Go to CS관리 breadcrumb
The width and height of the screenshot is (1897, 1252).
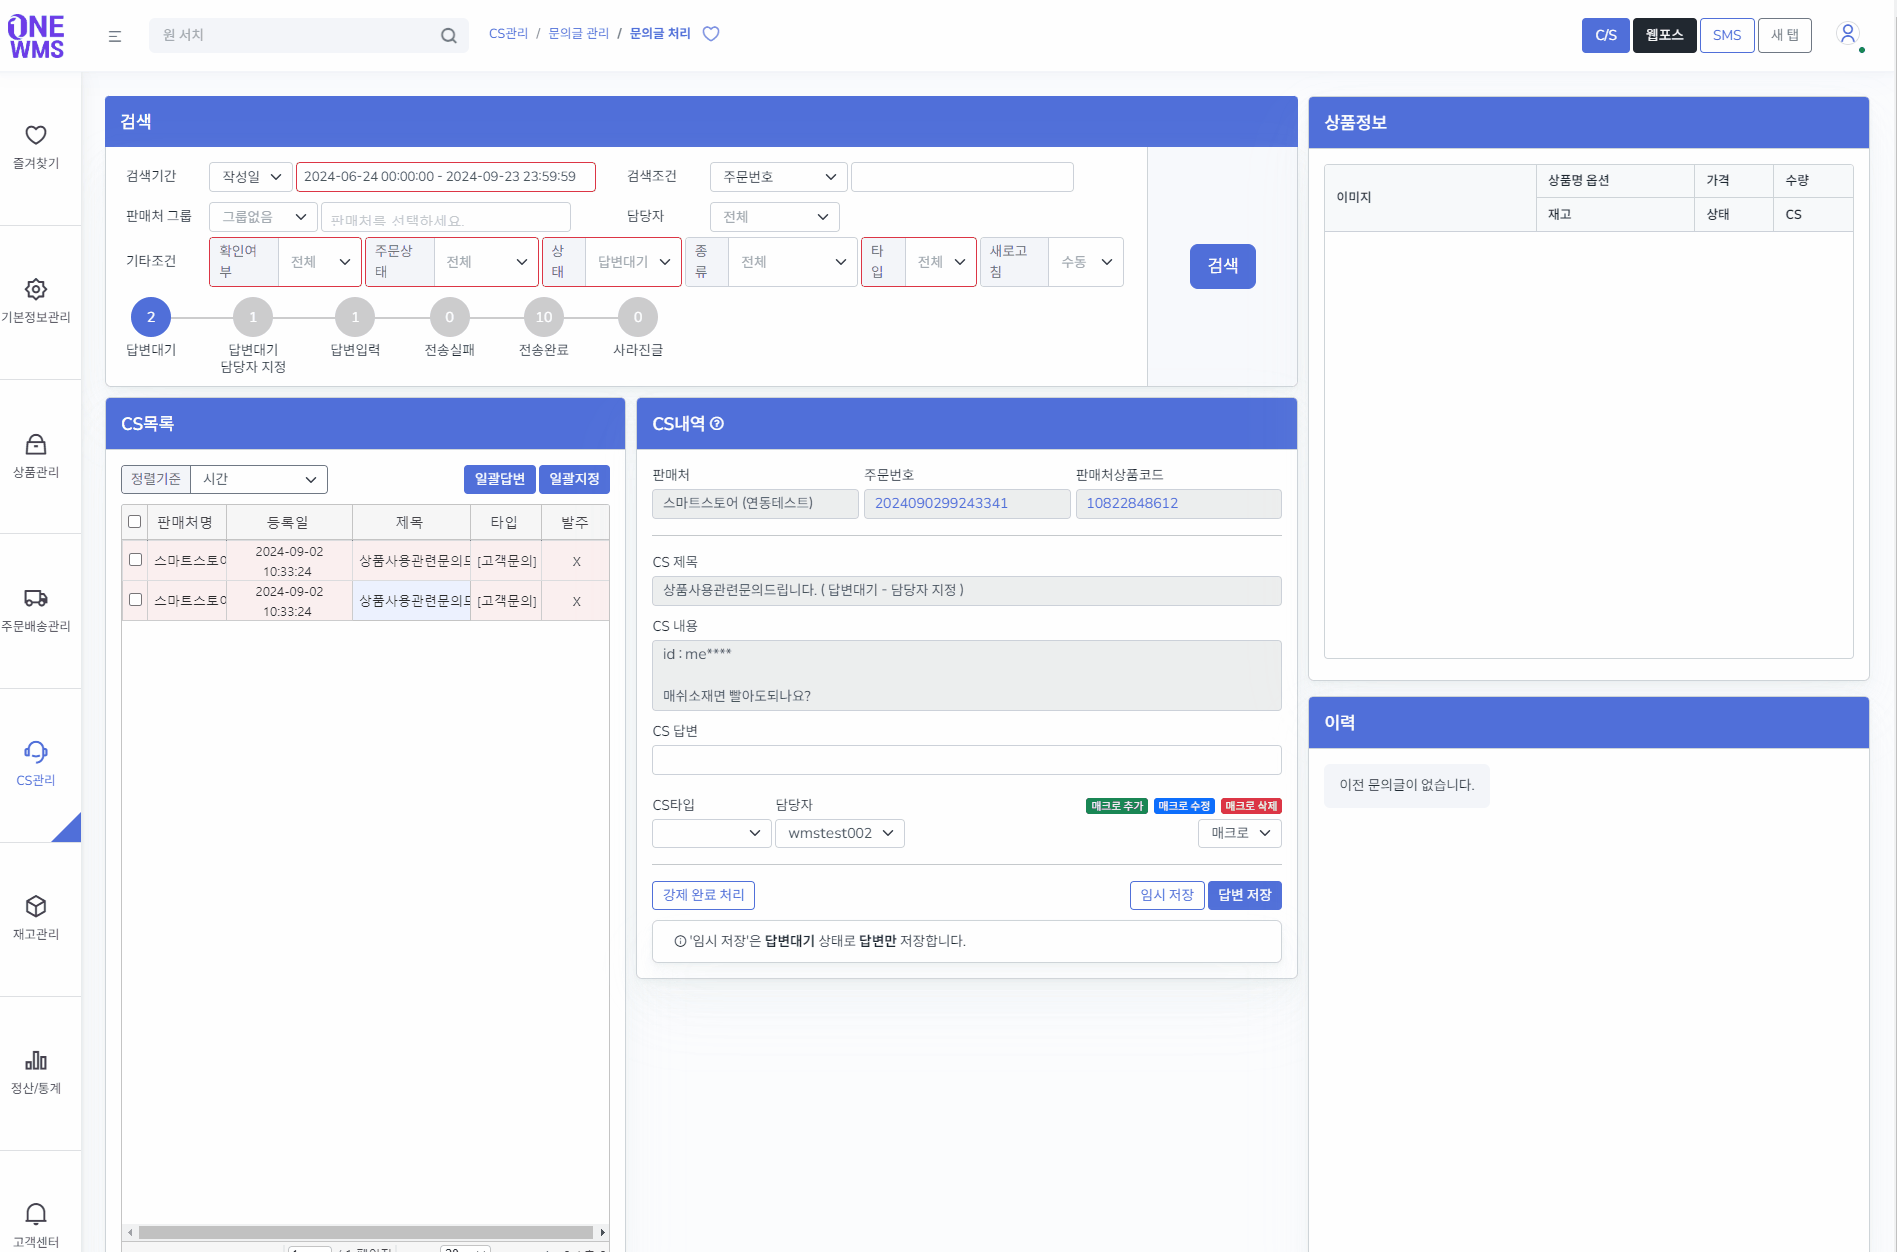(x=508, y=34)
